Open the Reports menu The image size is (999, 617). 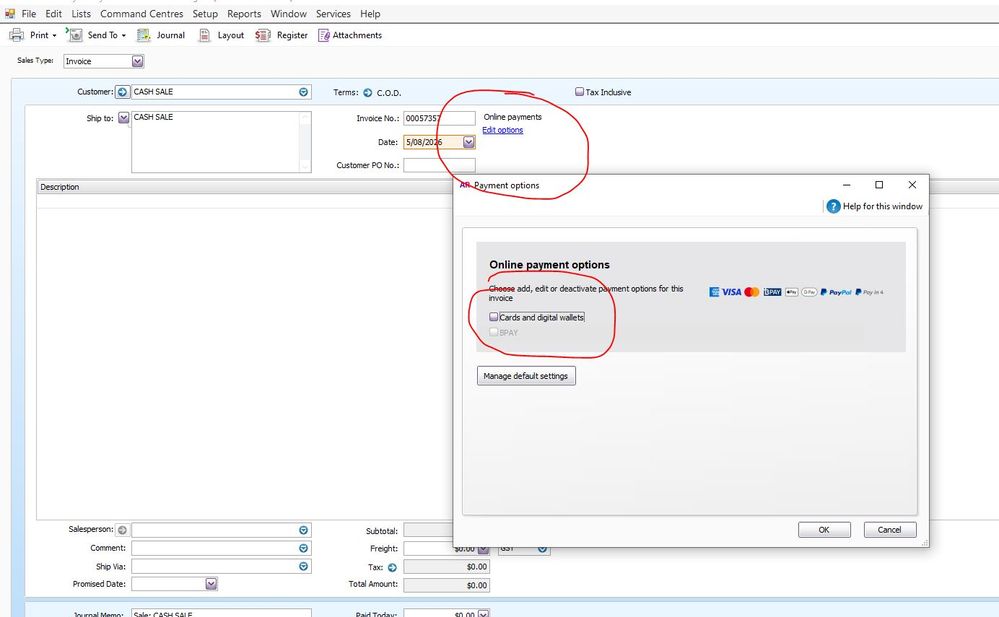click(244, 13)
